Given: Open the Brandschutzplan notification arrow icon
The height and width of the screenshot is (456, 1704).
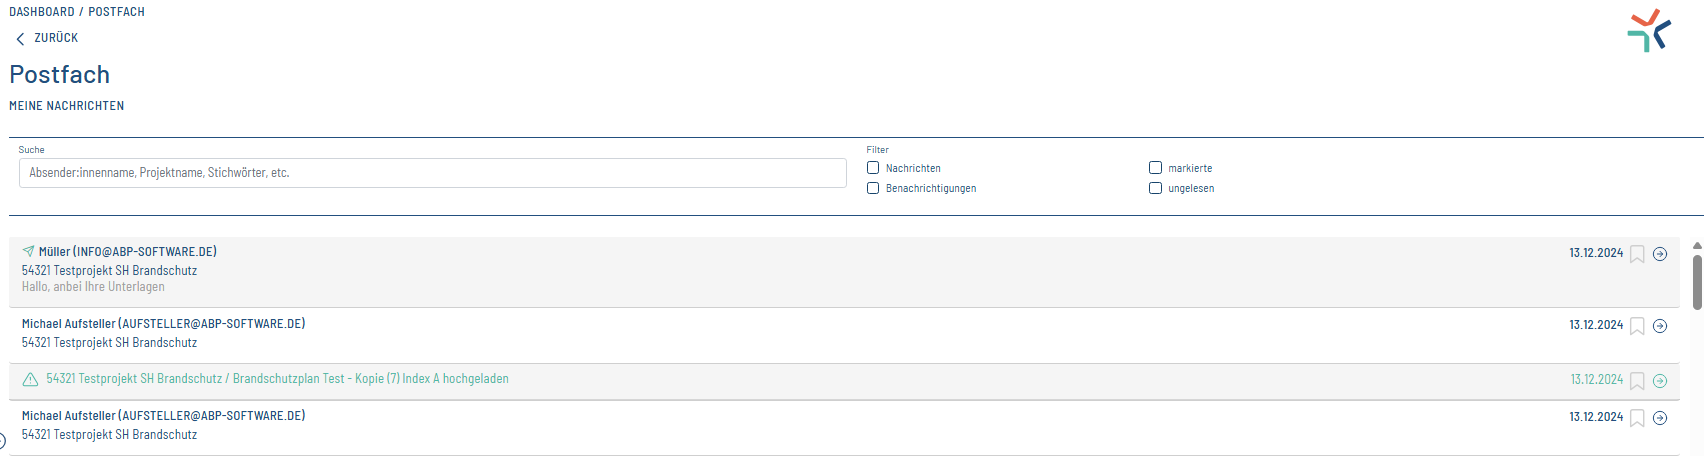Looking at the screenshot, I should tap(1660, 381).
